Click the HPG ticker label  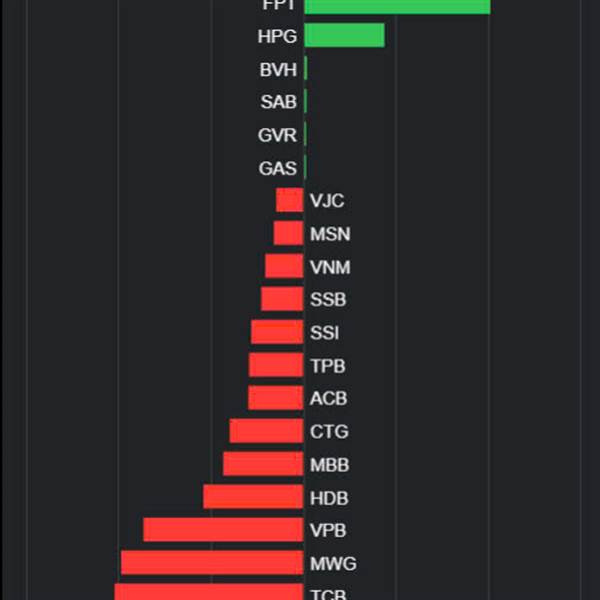(x=277, y=36)
